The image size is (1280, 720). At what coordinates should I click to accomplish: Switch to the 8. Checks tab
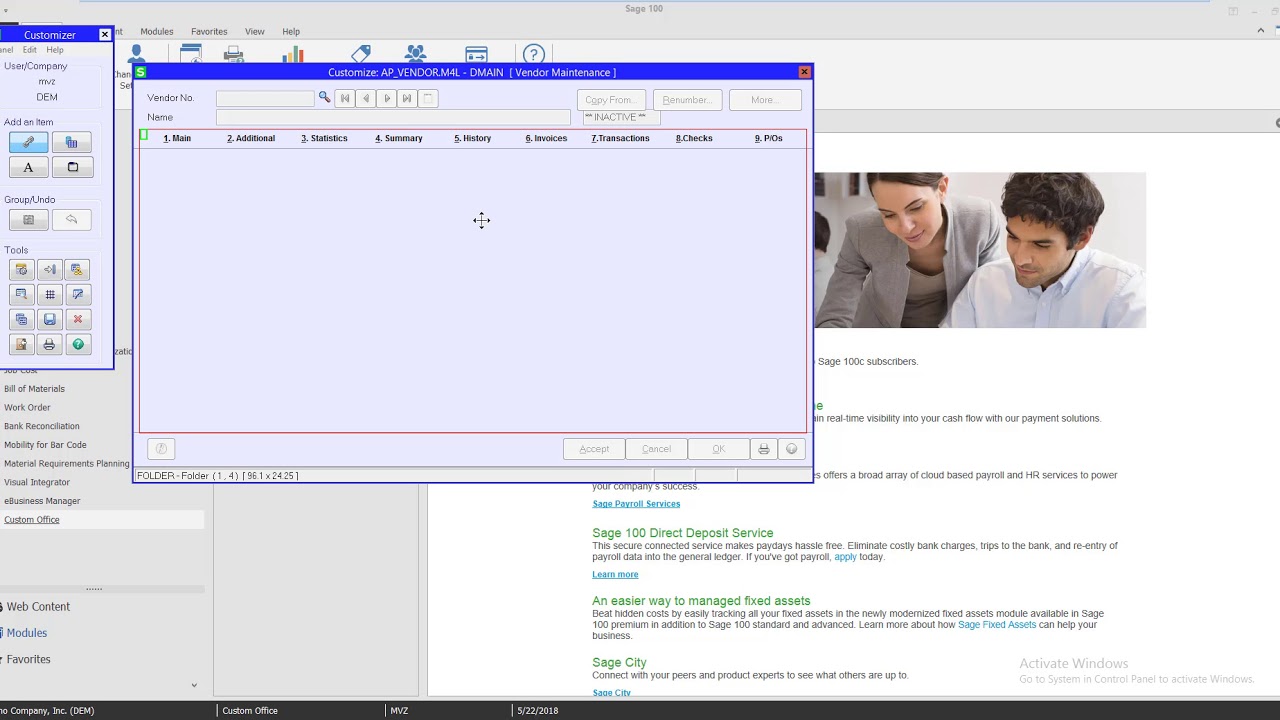(694, 138)
